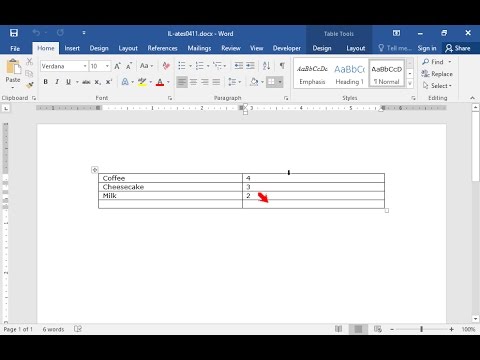Apply yellow text highlight color
480x360 pixels.
click(142, 82)
